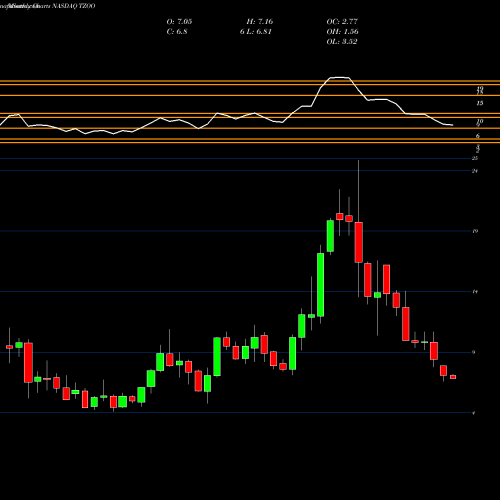Click the 14 price axis label
500x500 pixels.
pos(475,292)
